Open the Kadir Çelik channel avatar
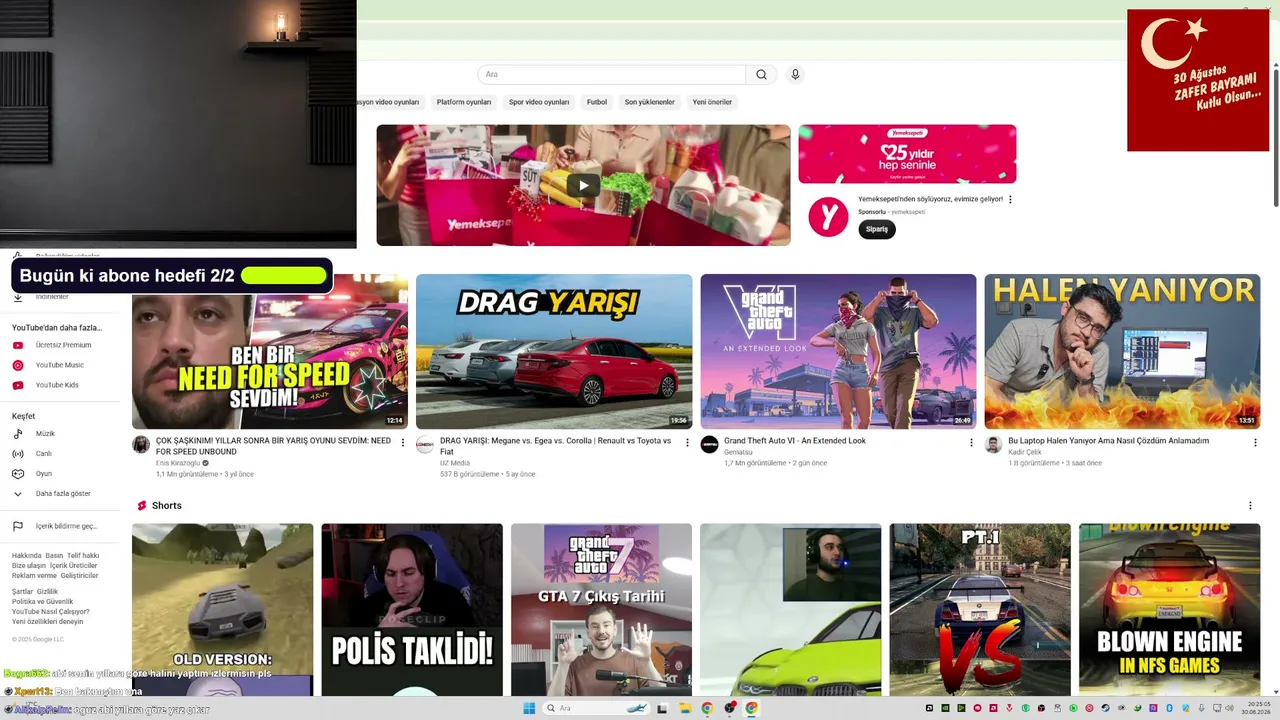Screen dimensions: 1280x720 pos(993,445)
